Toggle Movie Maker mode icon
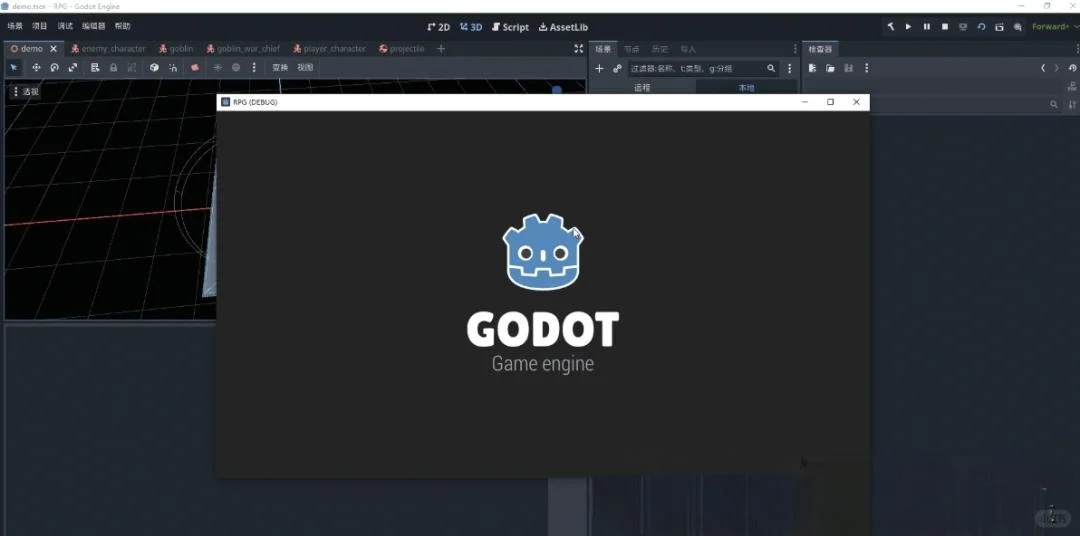This screenshot has height=536, width=1080. (x=1017, y=27)
